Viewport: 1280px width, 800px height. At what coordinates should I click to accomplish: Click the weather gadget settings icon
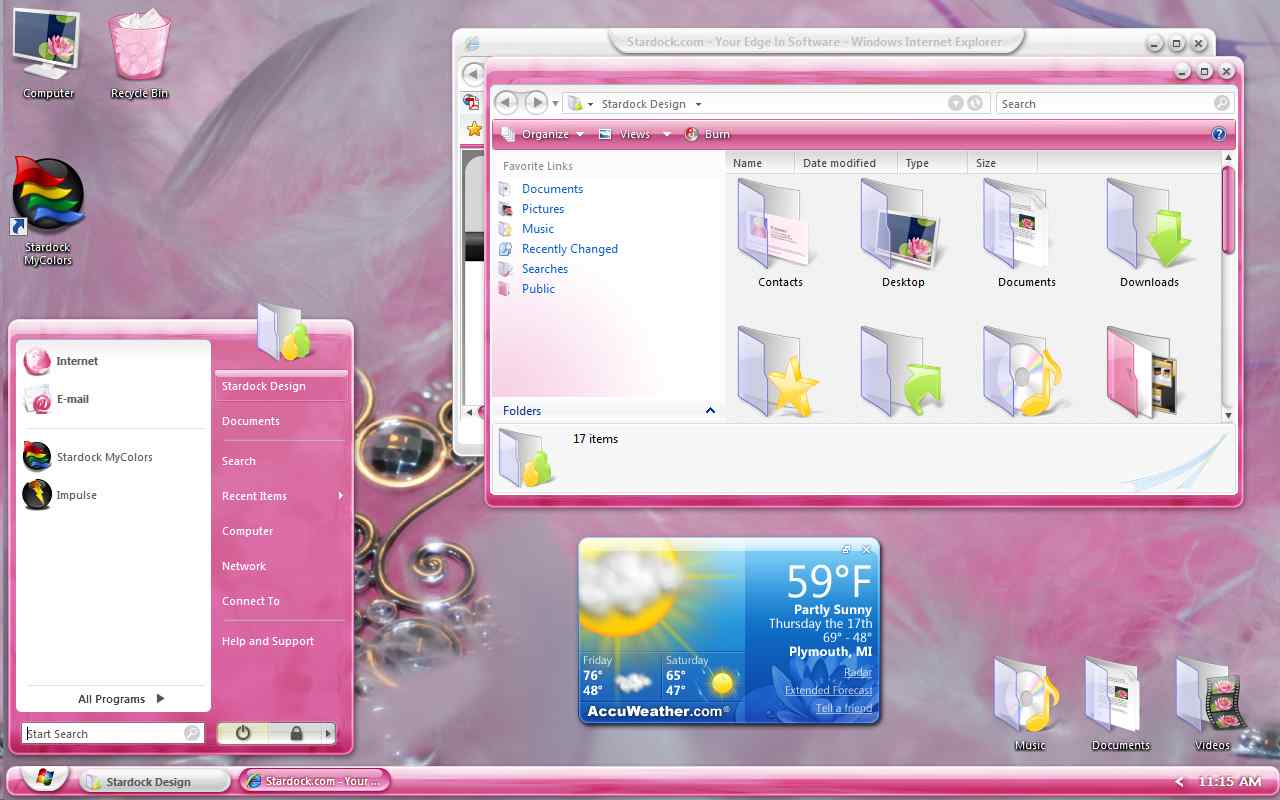coord(847,549)
